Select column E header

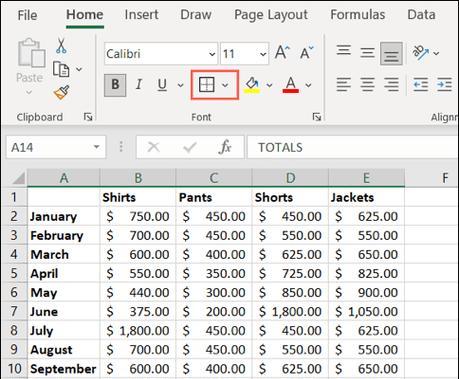(x=366, y=178)
